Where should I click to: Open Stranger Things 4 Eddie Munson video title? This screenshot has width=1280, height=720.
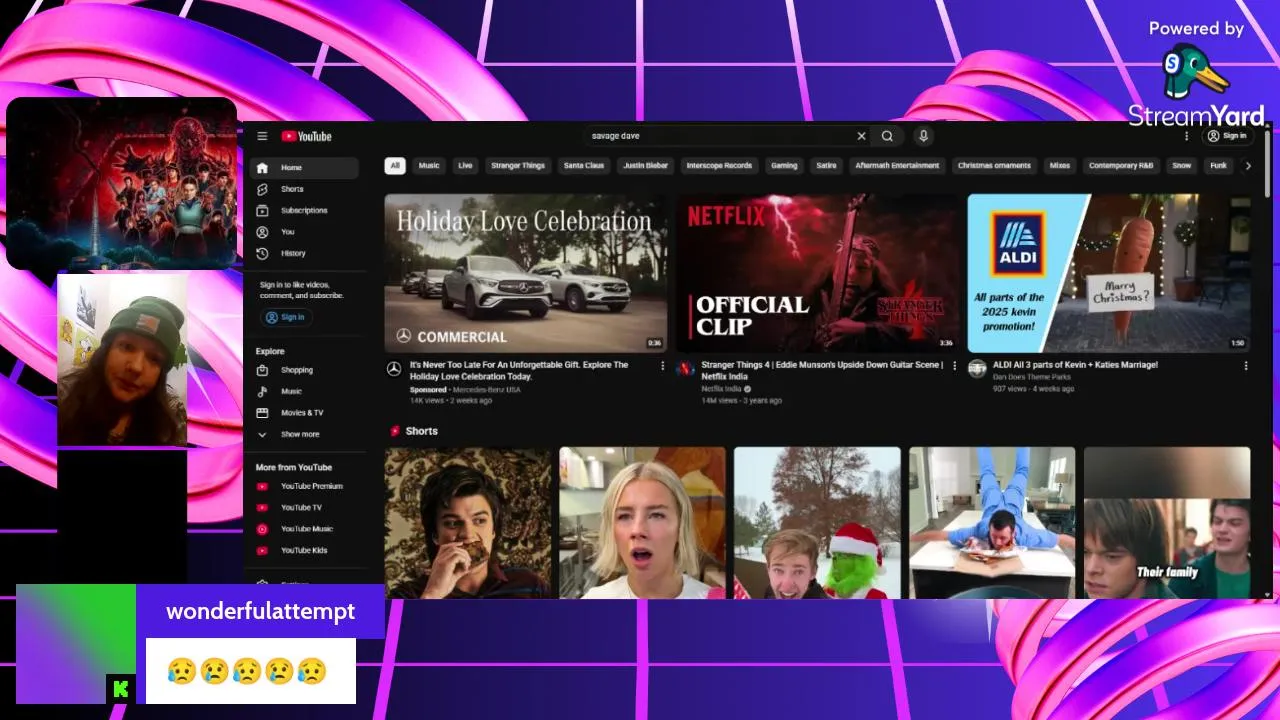821,371
